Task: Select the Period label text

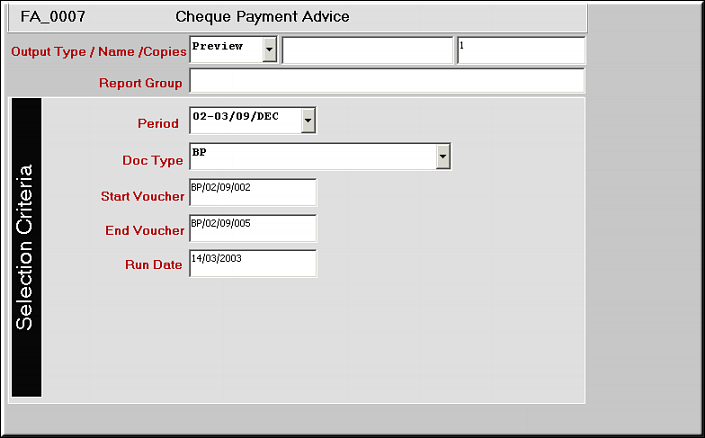Action: pyautogui.click(x=157, y=124)
